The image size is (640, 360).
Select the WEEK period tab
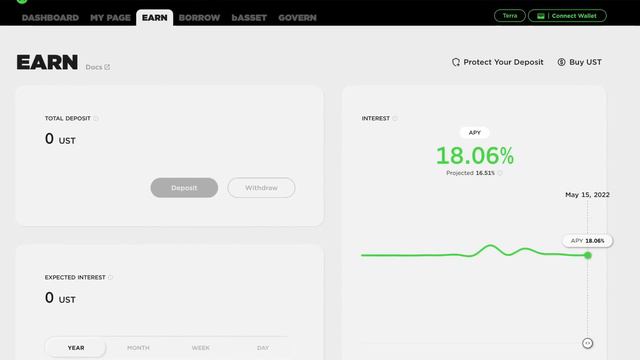pos(200,348)
